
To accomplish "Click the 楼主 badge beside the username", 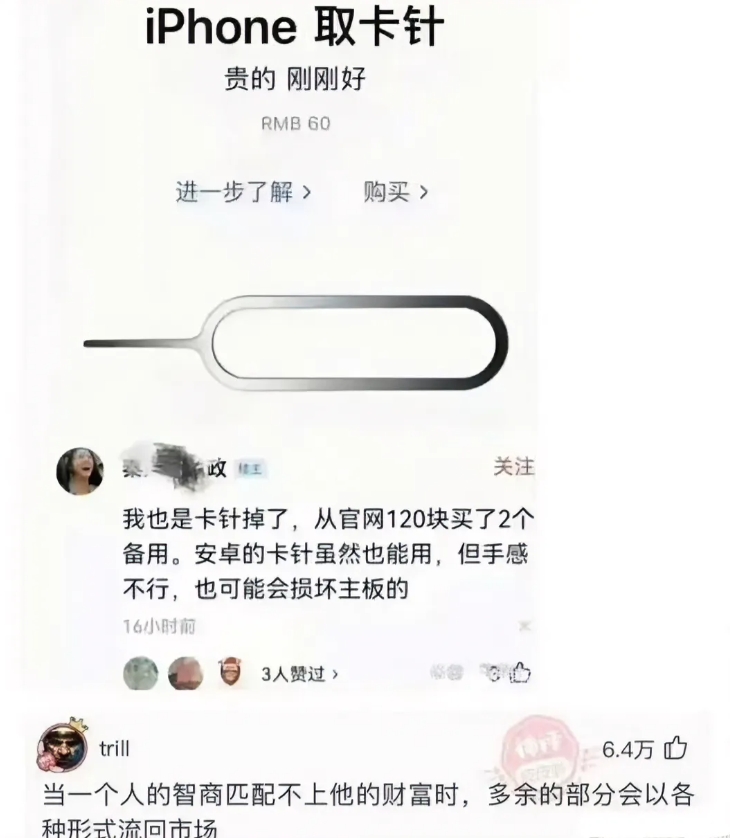I will [250, 469].
